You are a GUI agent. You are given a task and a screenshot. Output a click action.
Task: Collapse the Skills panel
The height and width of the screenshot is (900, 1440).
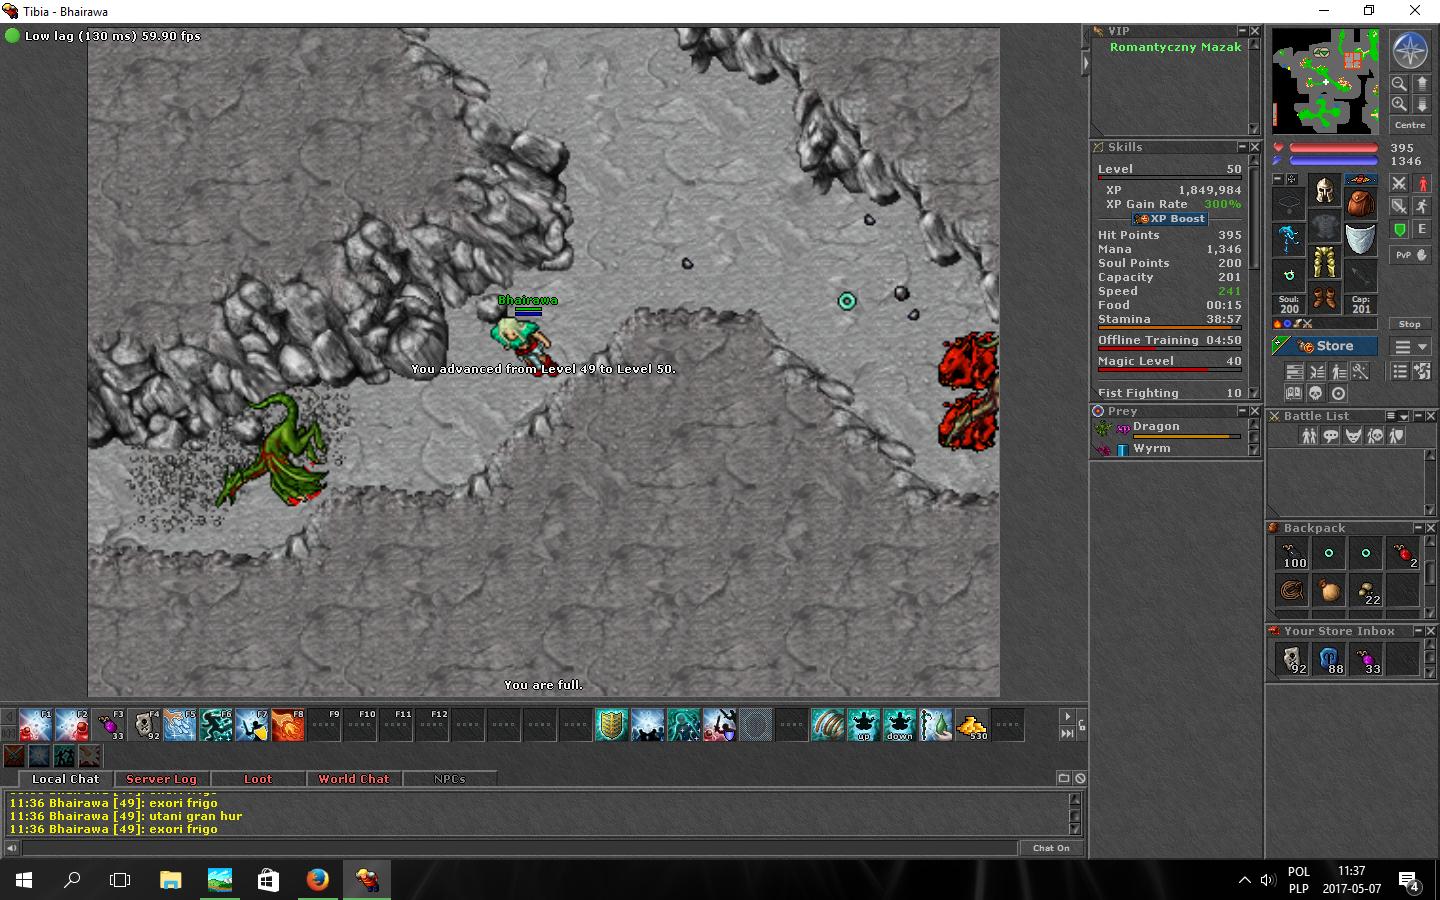tap(1242, 147)
